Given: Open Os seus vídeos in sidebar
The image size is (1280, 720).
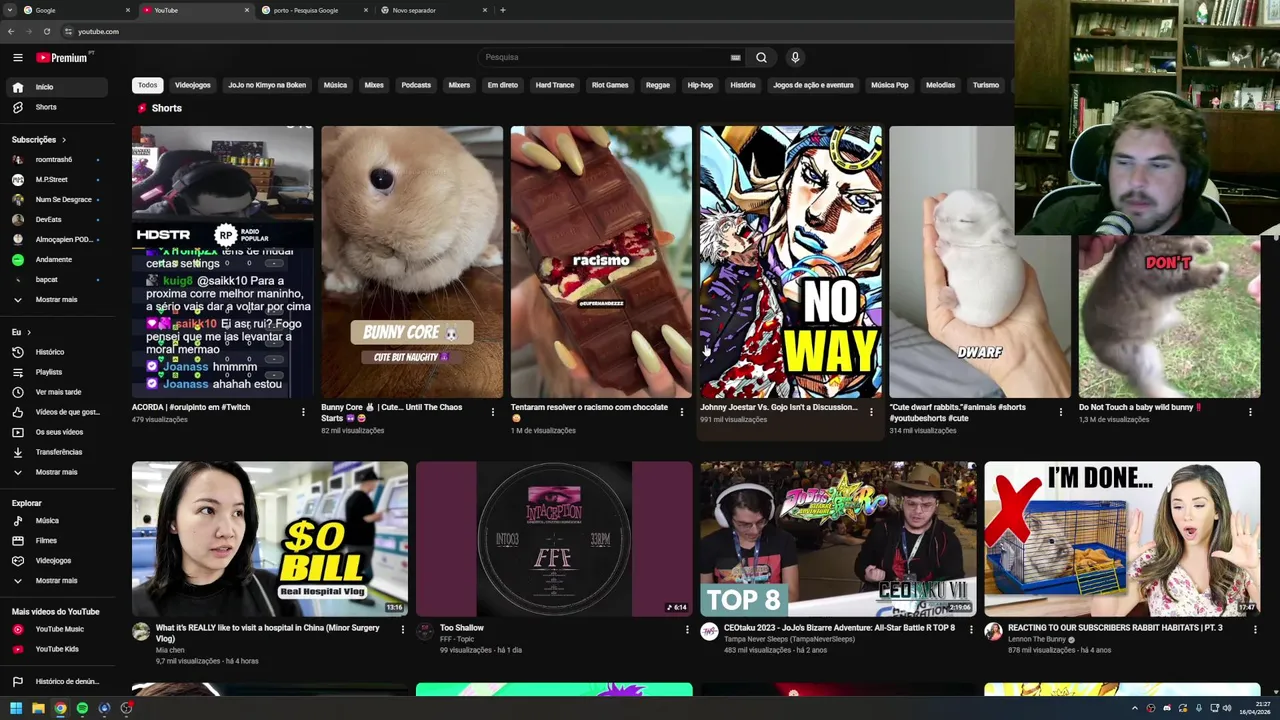Looking at the screenshot, I should click(57, 432).
